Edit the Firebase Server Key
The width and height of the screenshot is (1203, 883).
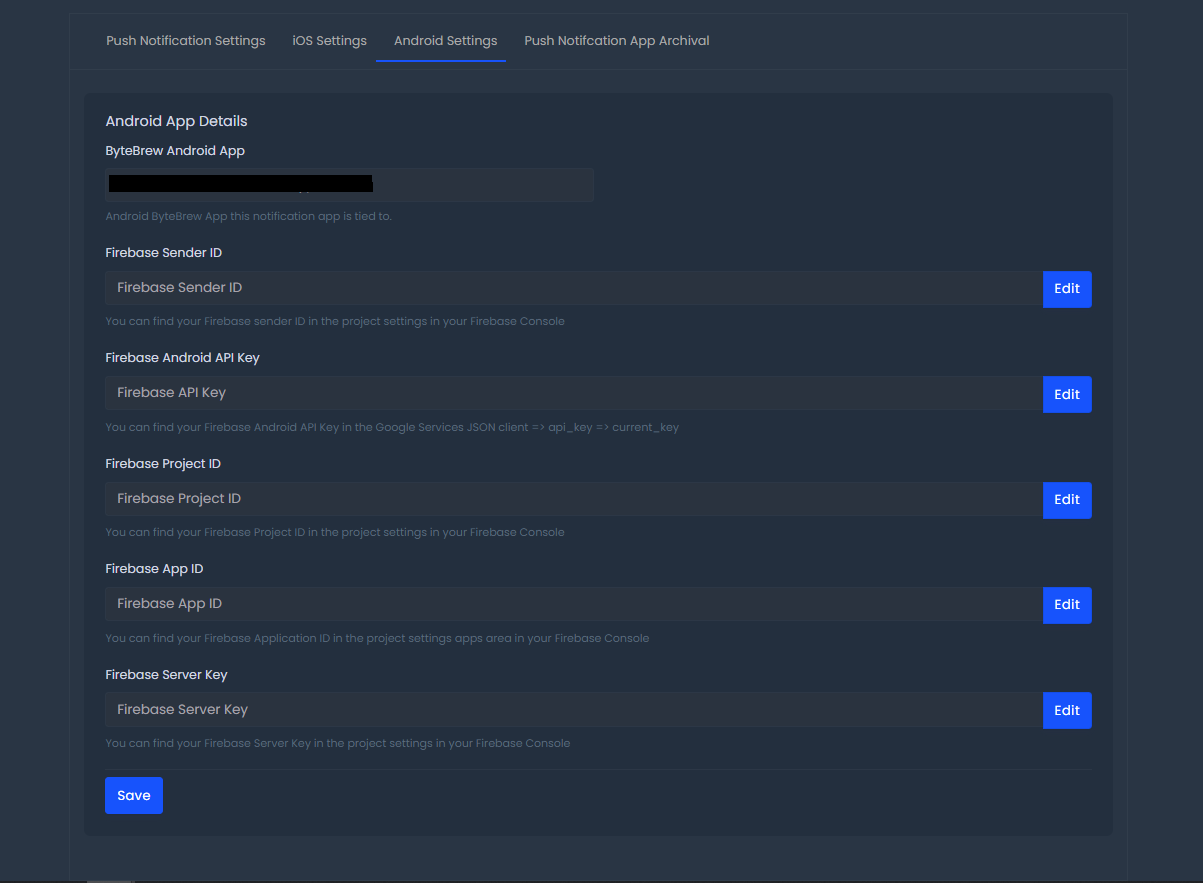[x=1067, y=710]
